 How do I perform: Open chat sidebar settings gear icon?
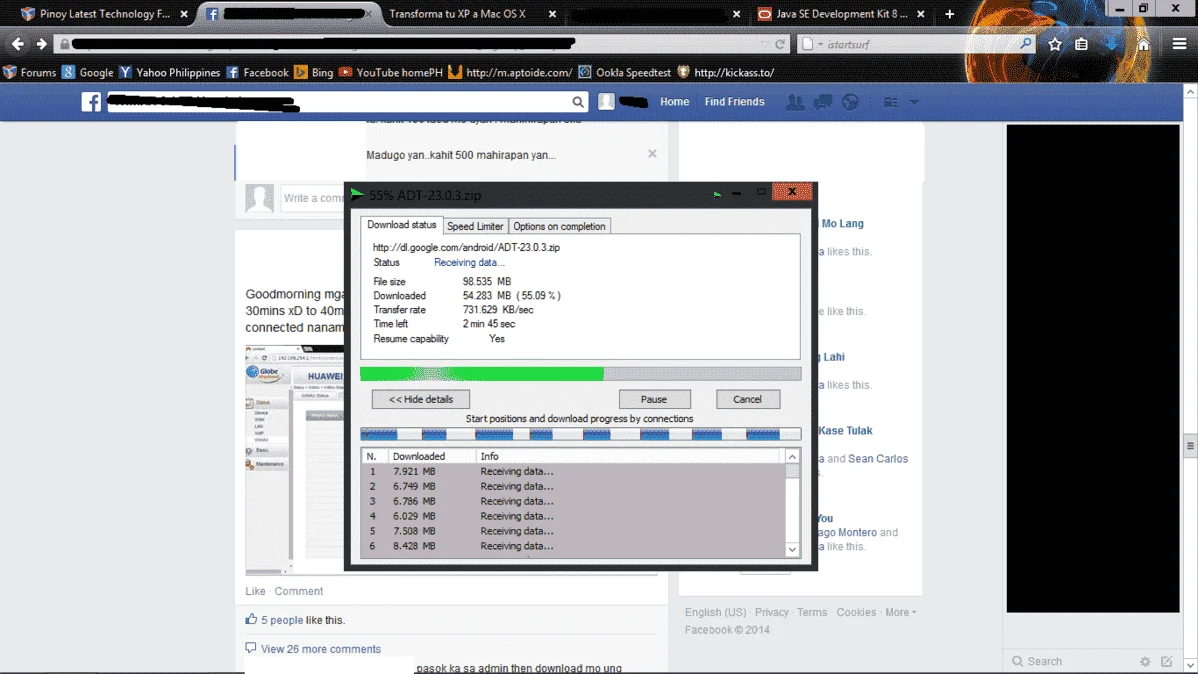pyautogui.click(x=1145, y=661)
